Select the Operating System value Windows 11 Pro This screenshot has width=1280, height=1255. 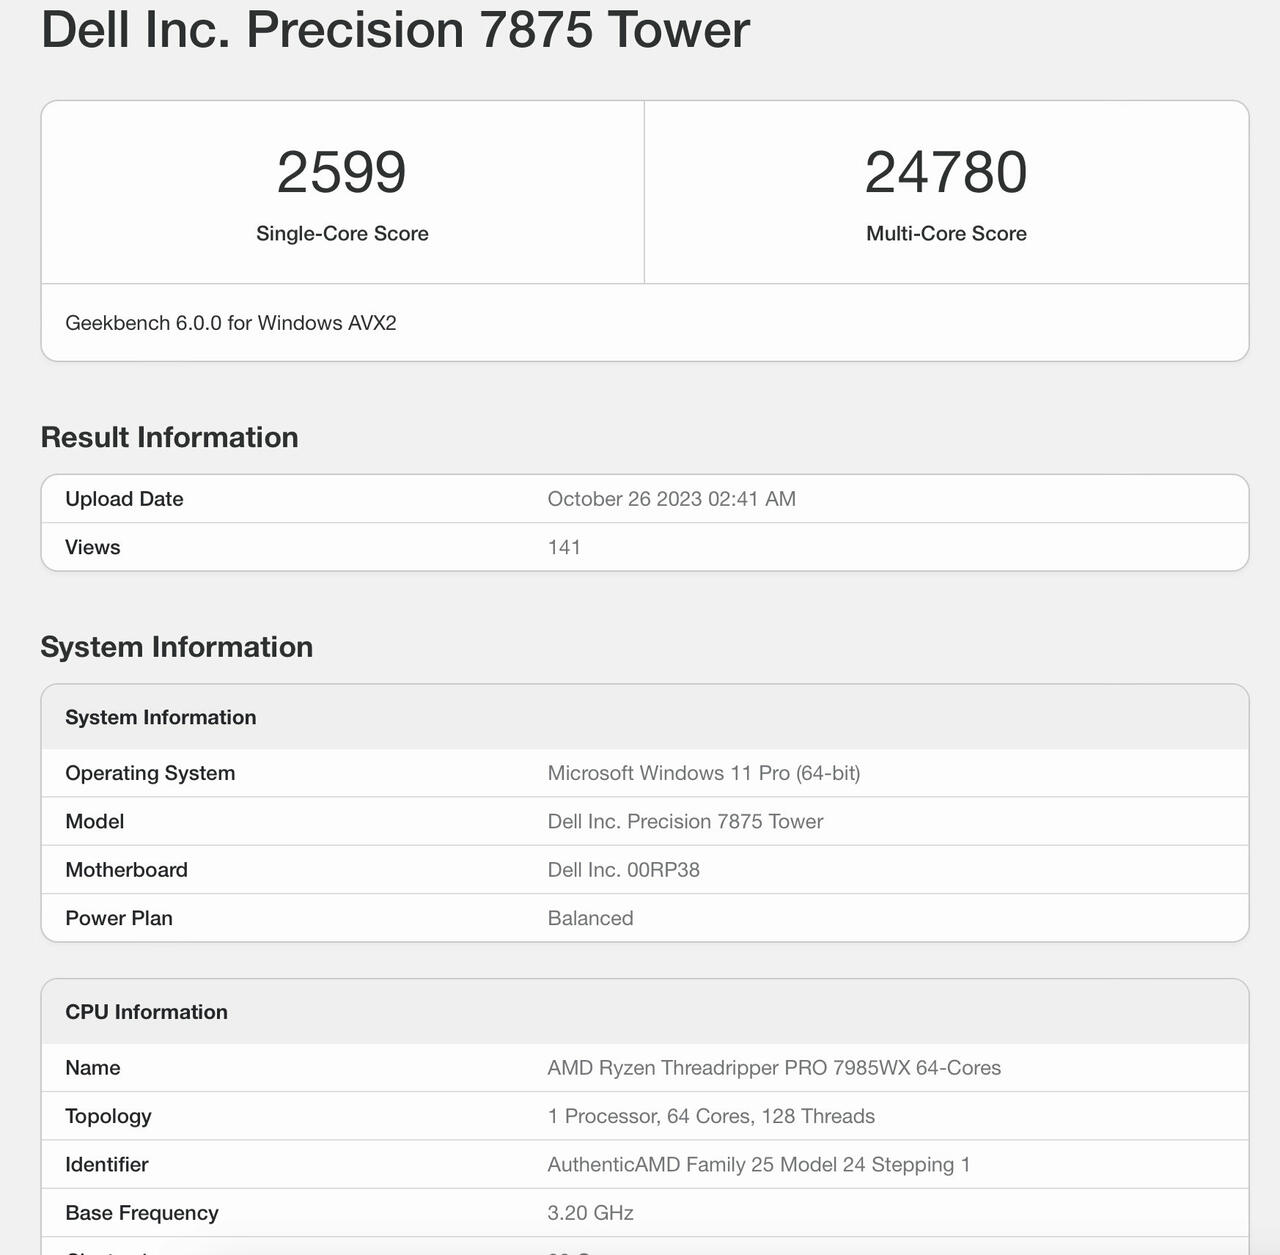704,773
